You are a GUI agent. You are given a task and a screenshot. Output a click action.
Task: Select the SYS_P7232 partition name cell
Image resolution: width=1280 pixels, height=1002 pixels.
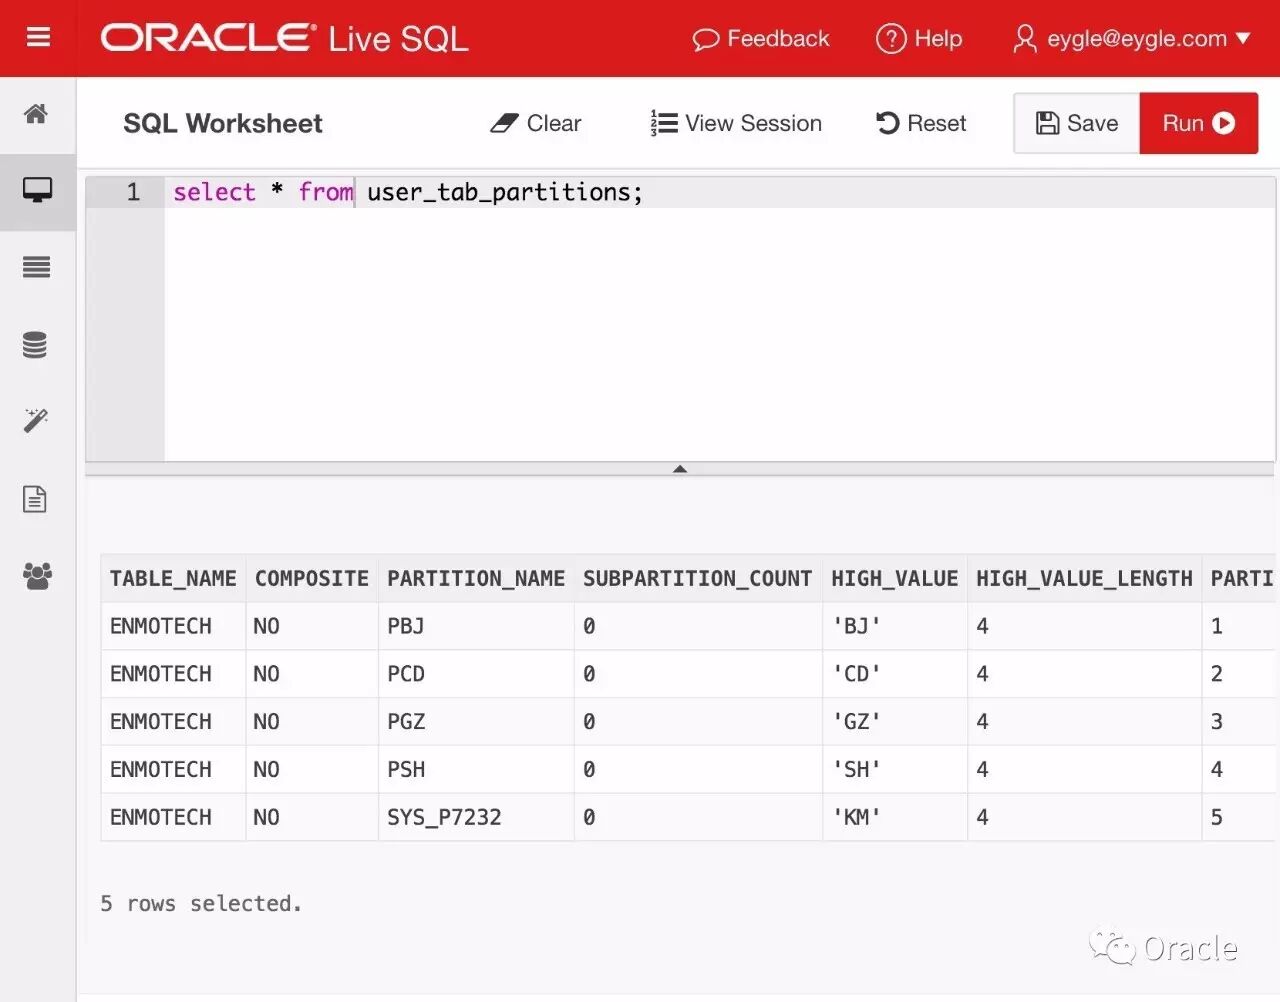tap(476, 817)
